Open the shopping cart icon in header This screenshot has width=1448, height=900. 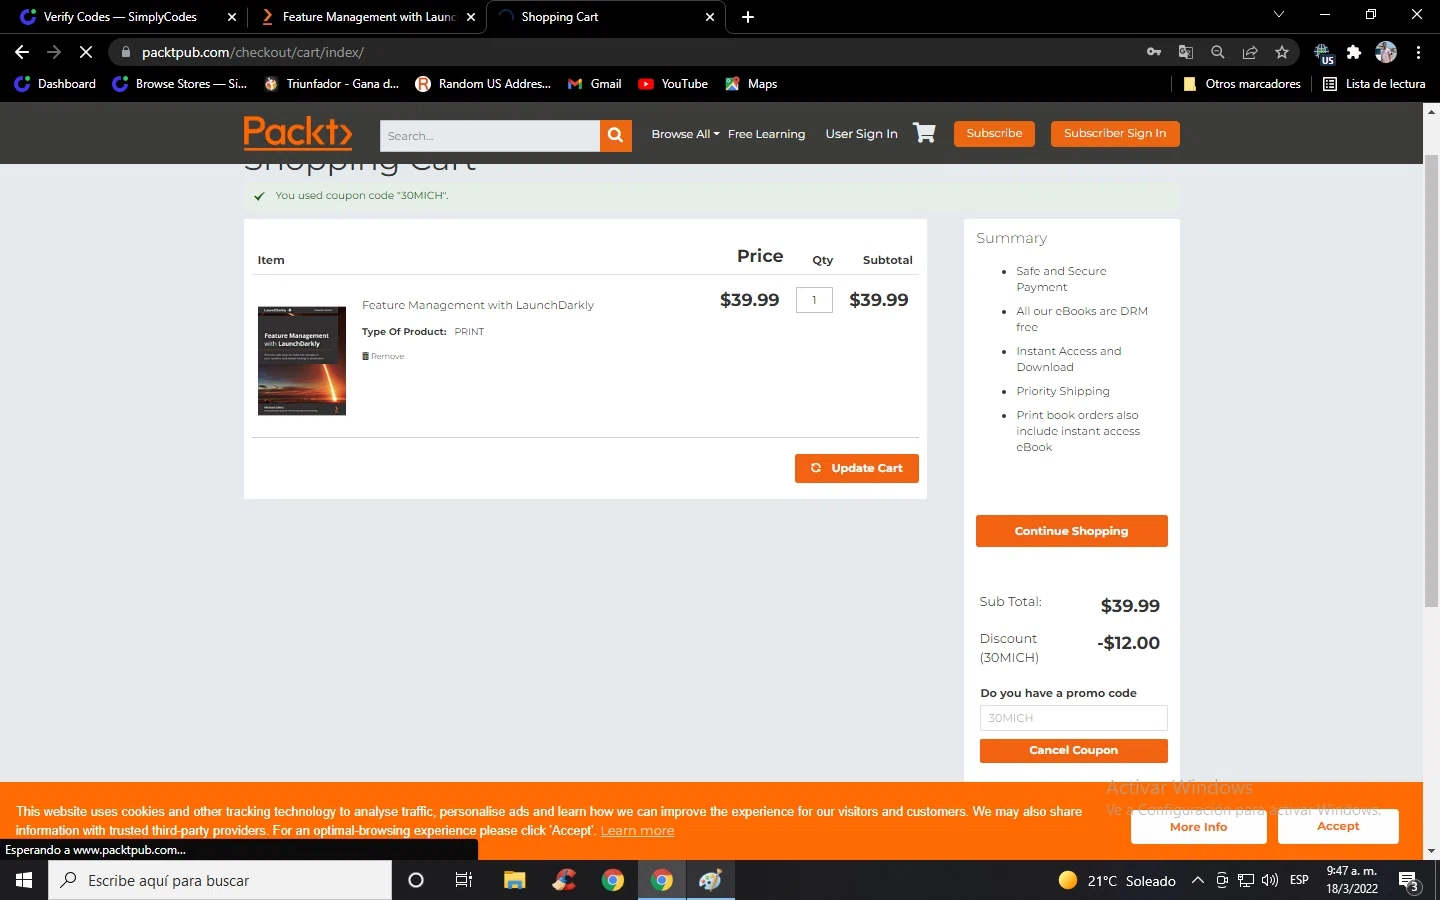(924, 133)
